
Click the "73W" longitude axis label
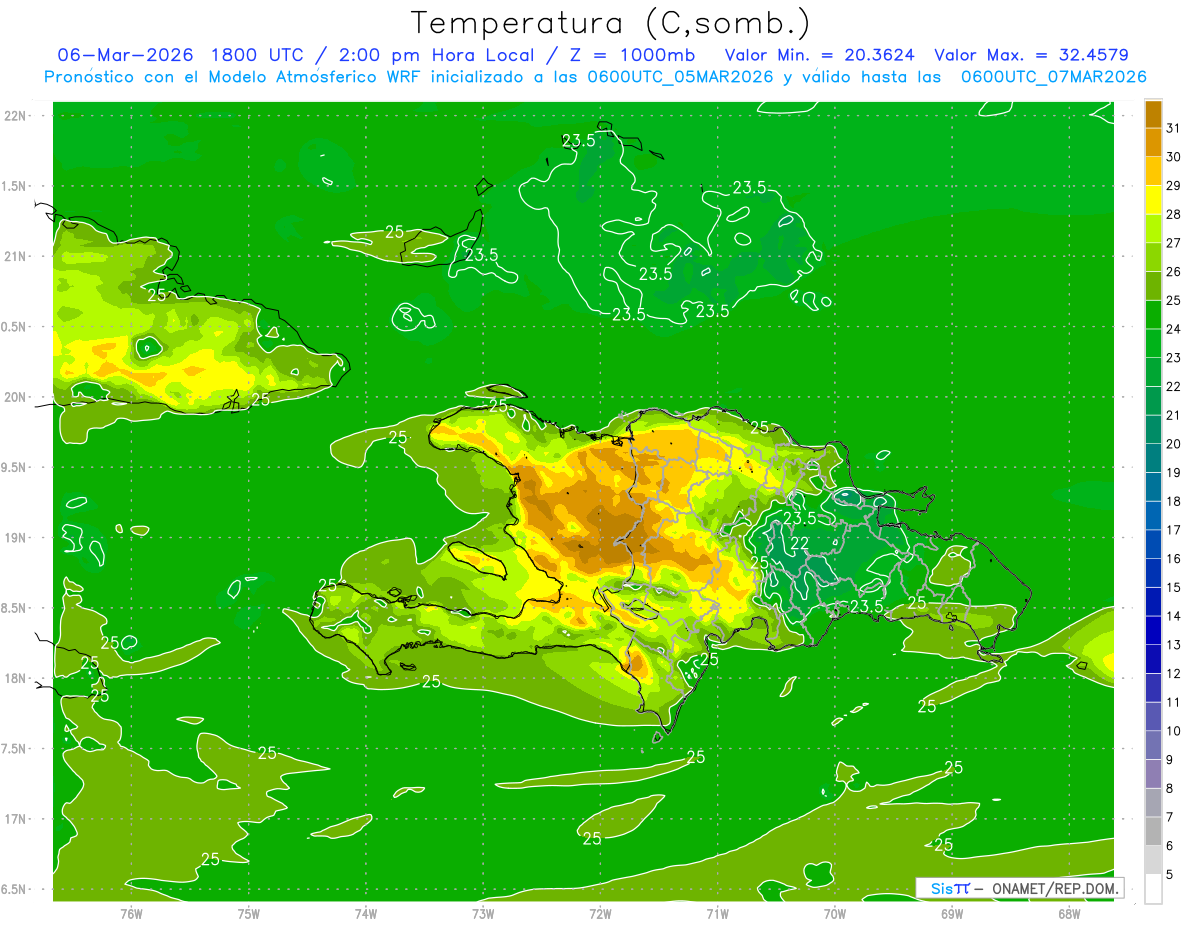483,913
